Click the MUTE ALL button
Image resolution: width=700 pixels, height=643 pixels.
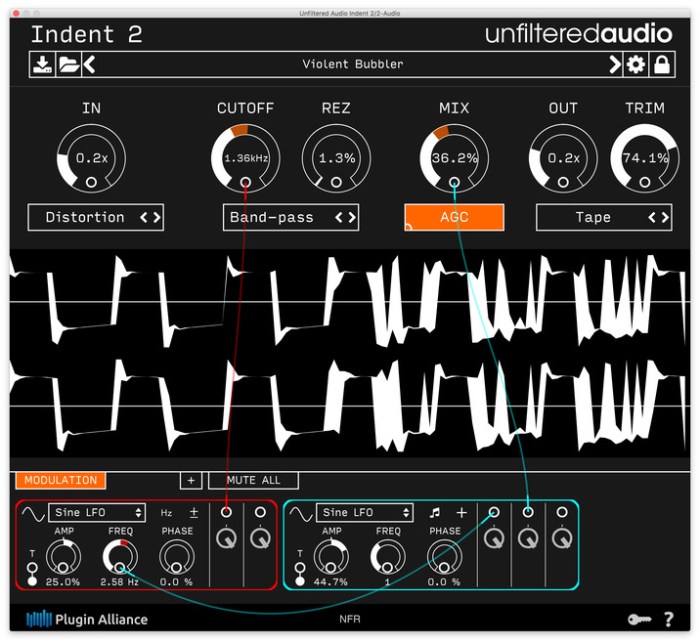[x=253, y=480]
